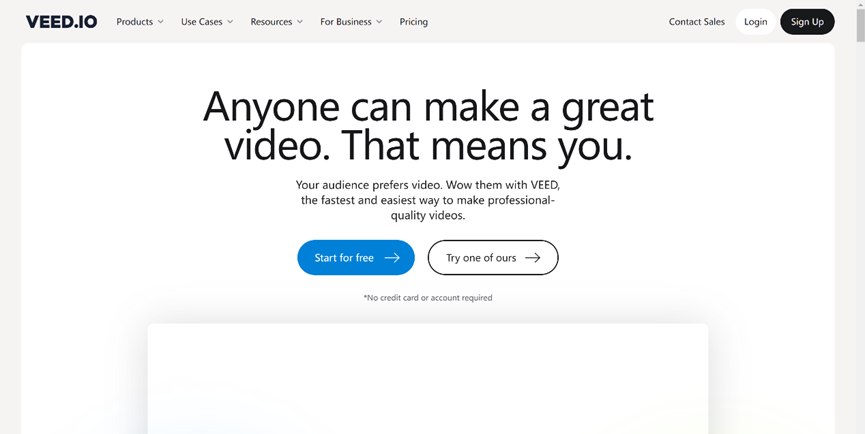
Task: Click the "*No credit card or account required" note
Action: click(x=428, y=298)
